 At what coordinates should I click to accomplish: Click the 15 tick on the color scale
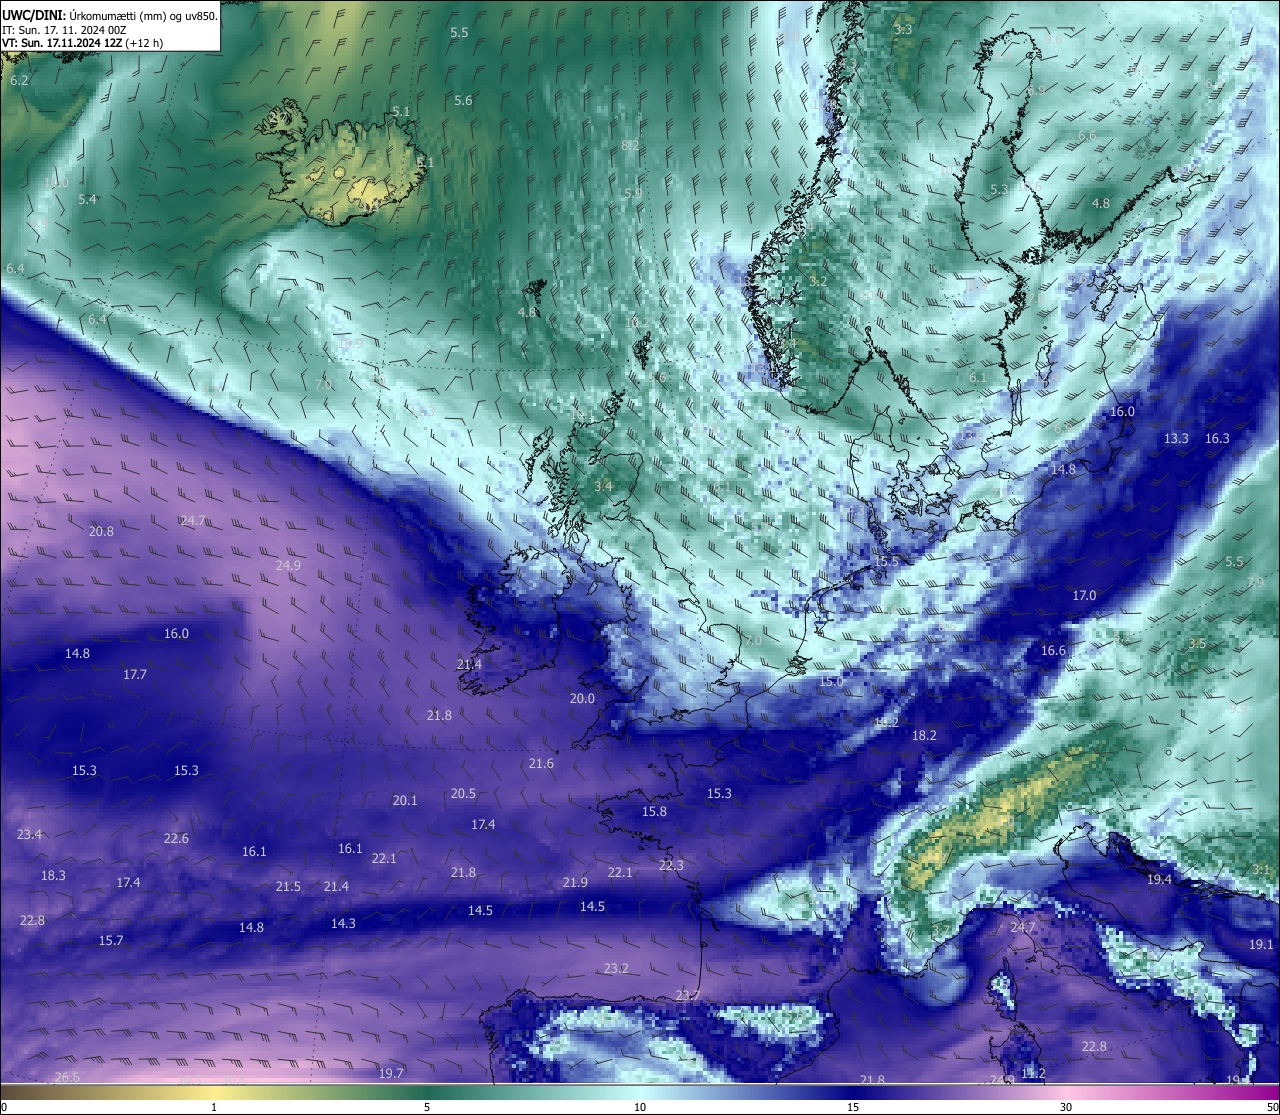tap(853, 1106)
